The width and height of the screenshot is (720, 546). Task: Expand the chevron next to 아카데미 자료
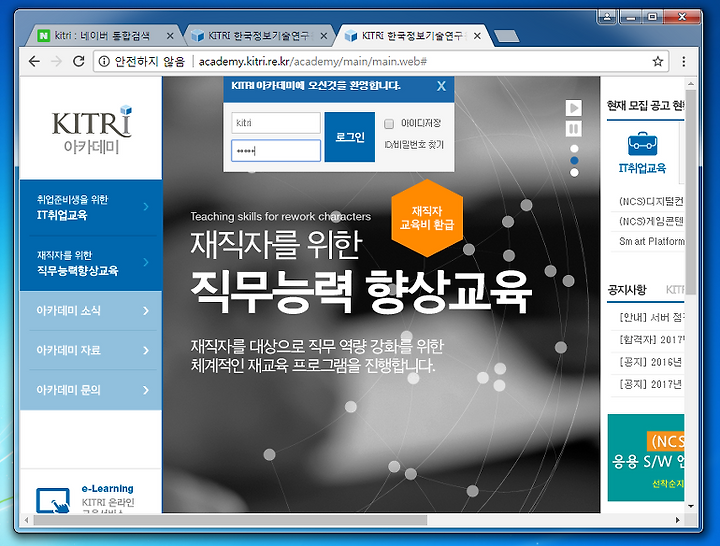146,350
